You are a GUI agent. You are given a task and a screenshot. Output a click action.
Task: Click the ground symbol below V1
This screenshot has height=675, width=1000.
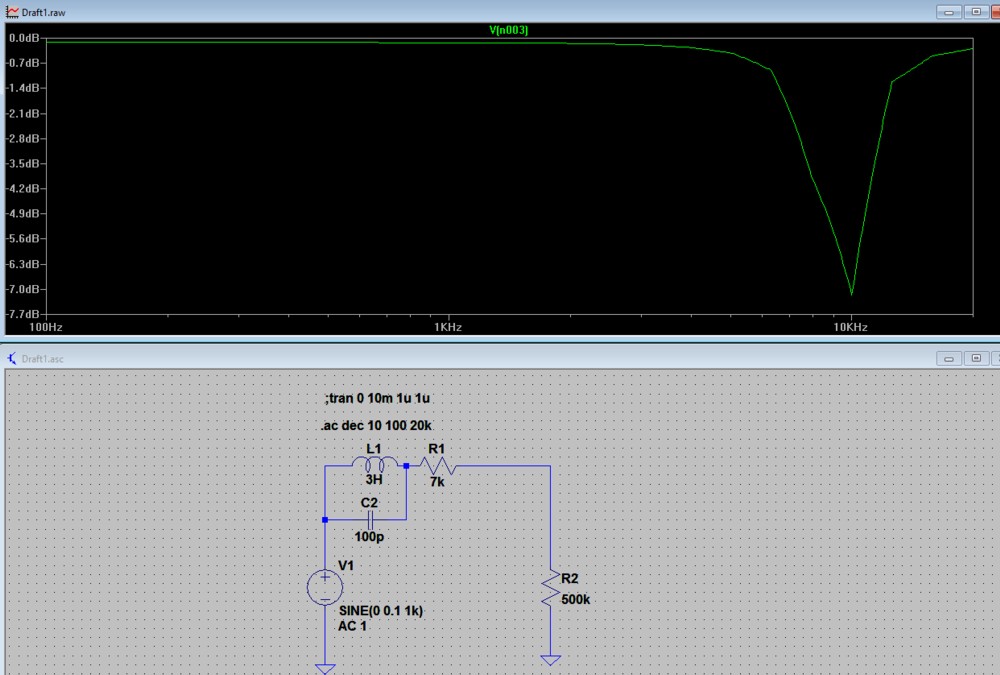point(325,668)
